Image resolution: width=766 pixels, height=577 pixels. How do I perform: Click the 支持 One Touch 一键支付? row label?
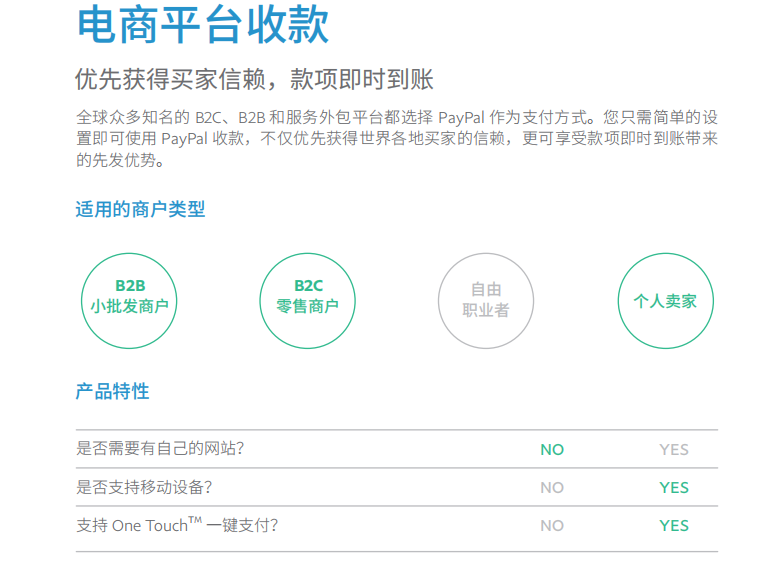[x=177, y=525]
